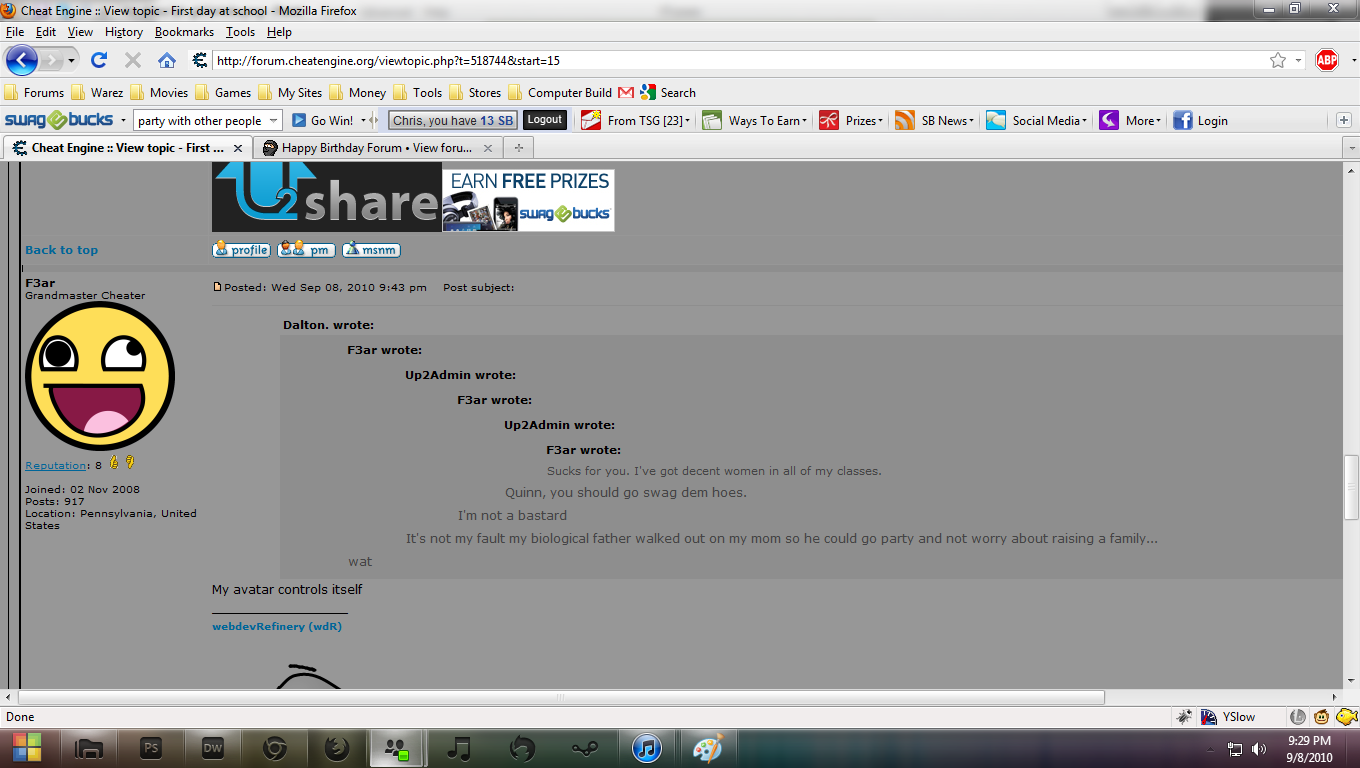
Task: Open the Search bookmark
Action: tap(668, 92)
